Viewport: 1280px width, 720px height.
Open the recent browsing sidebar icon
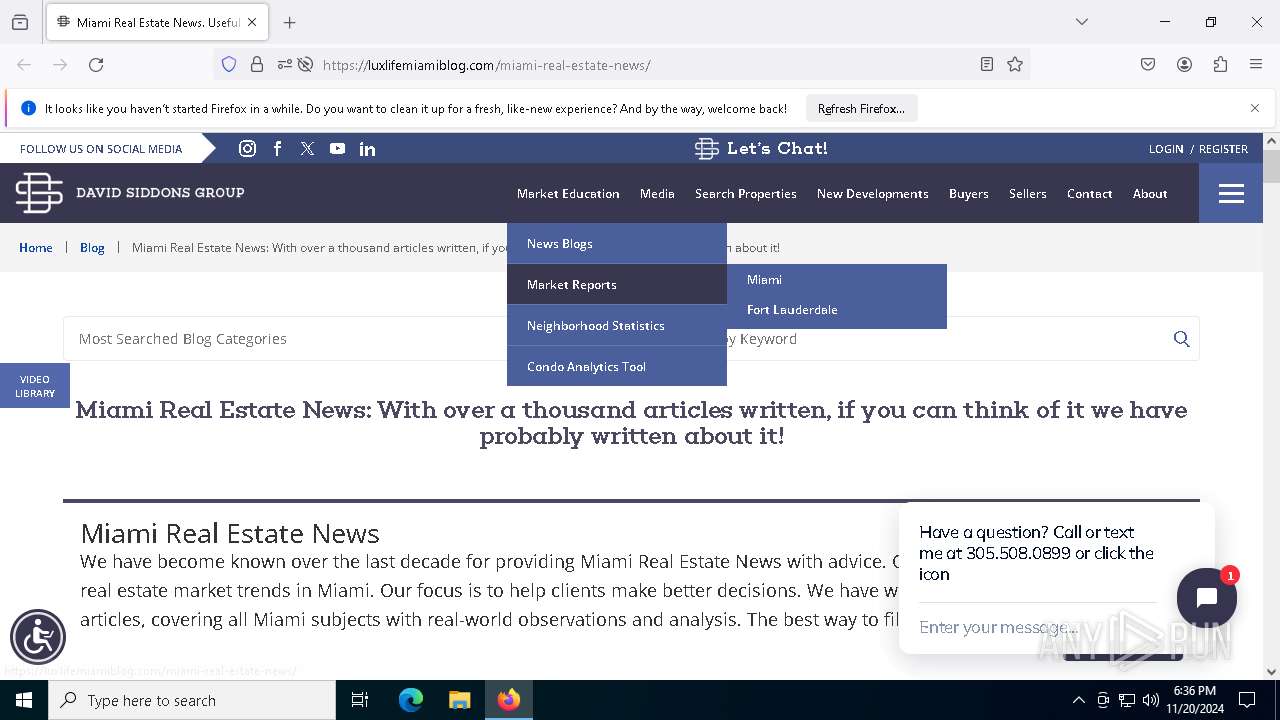click(20, 22)
